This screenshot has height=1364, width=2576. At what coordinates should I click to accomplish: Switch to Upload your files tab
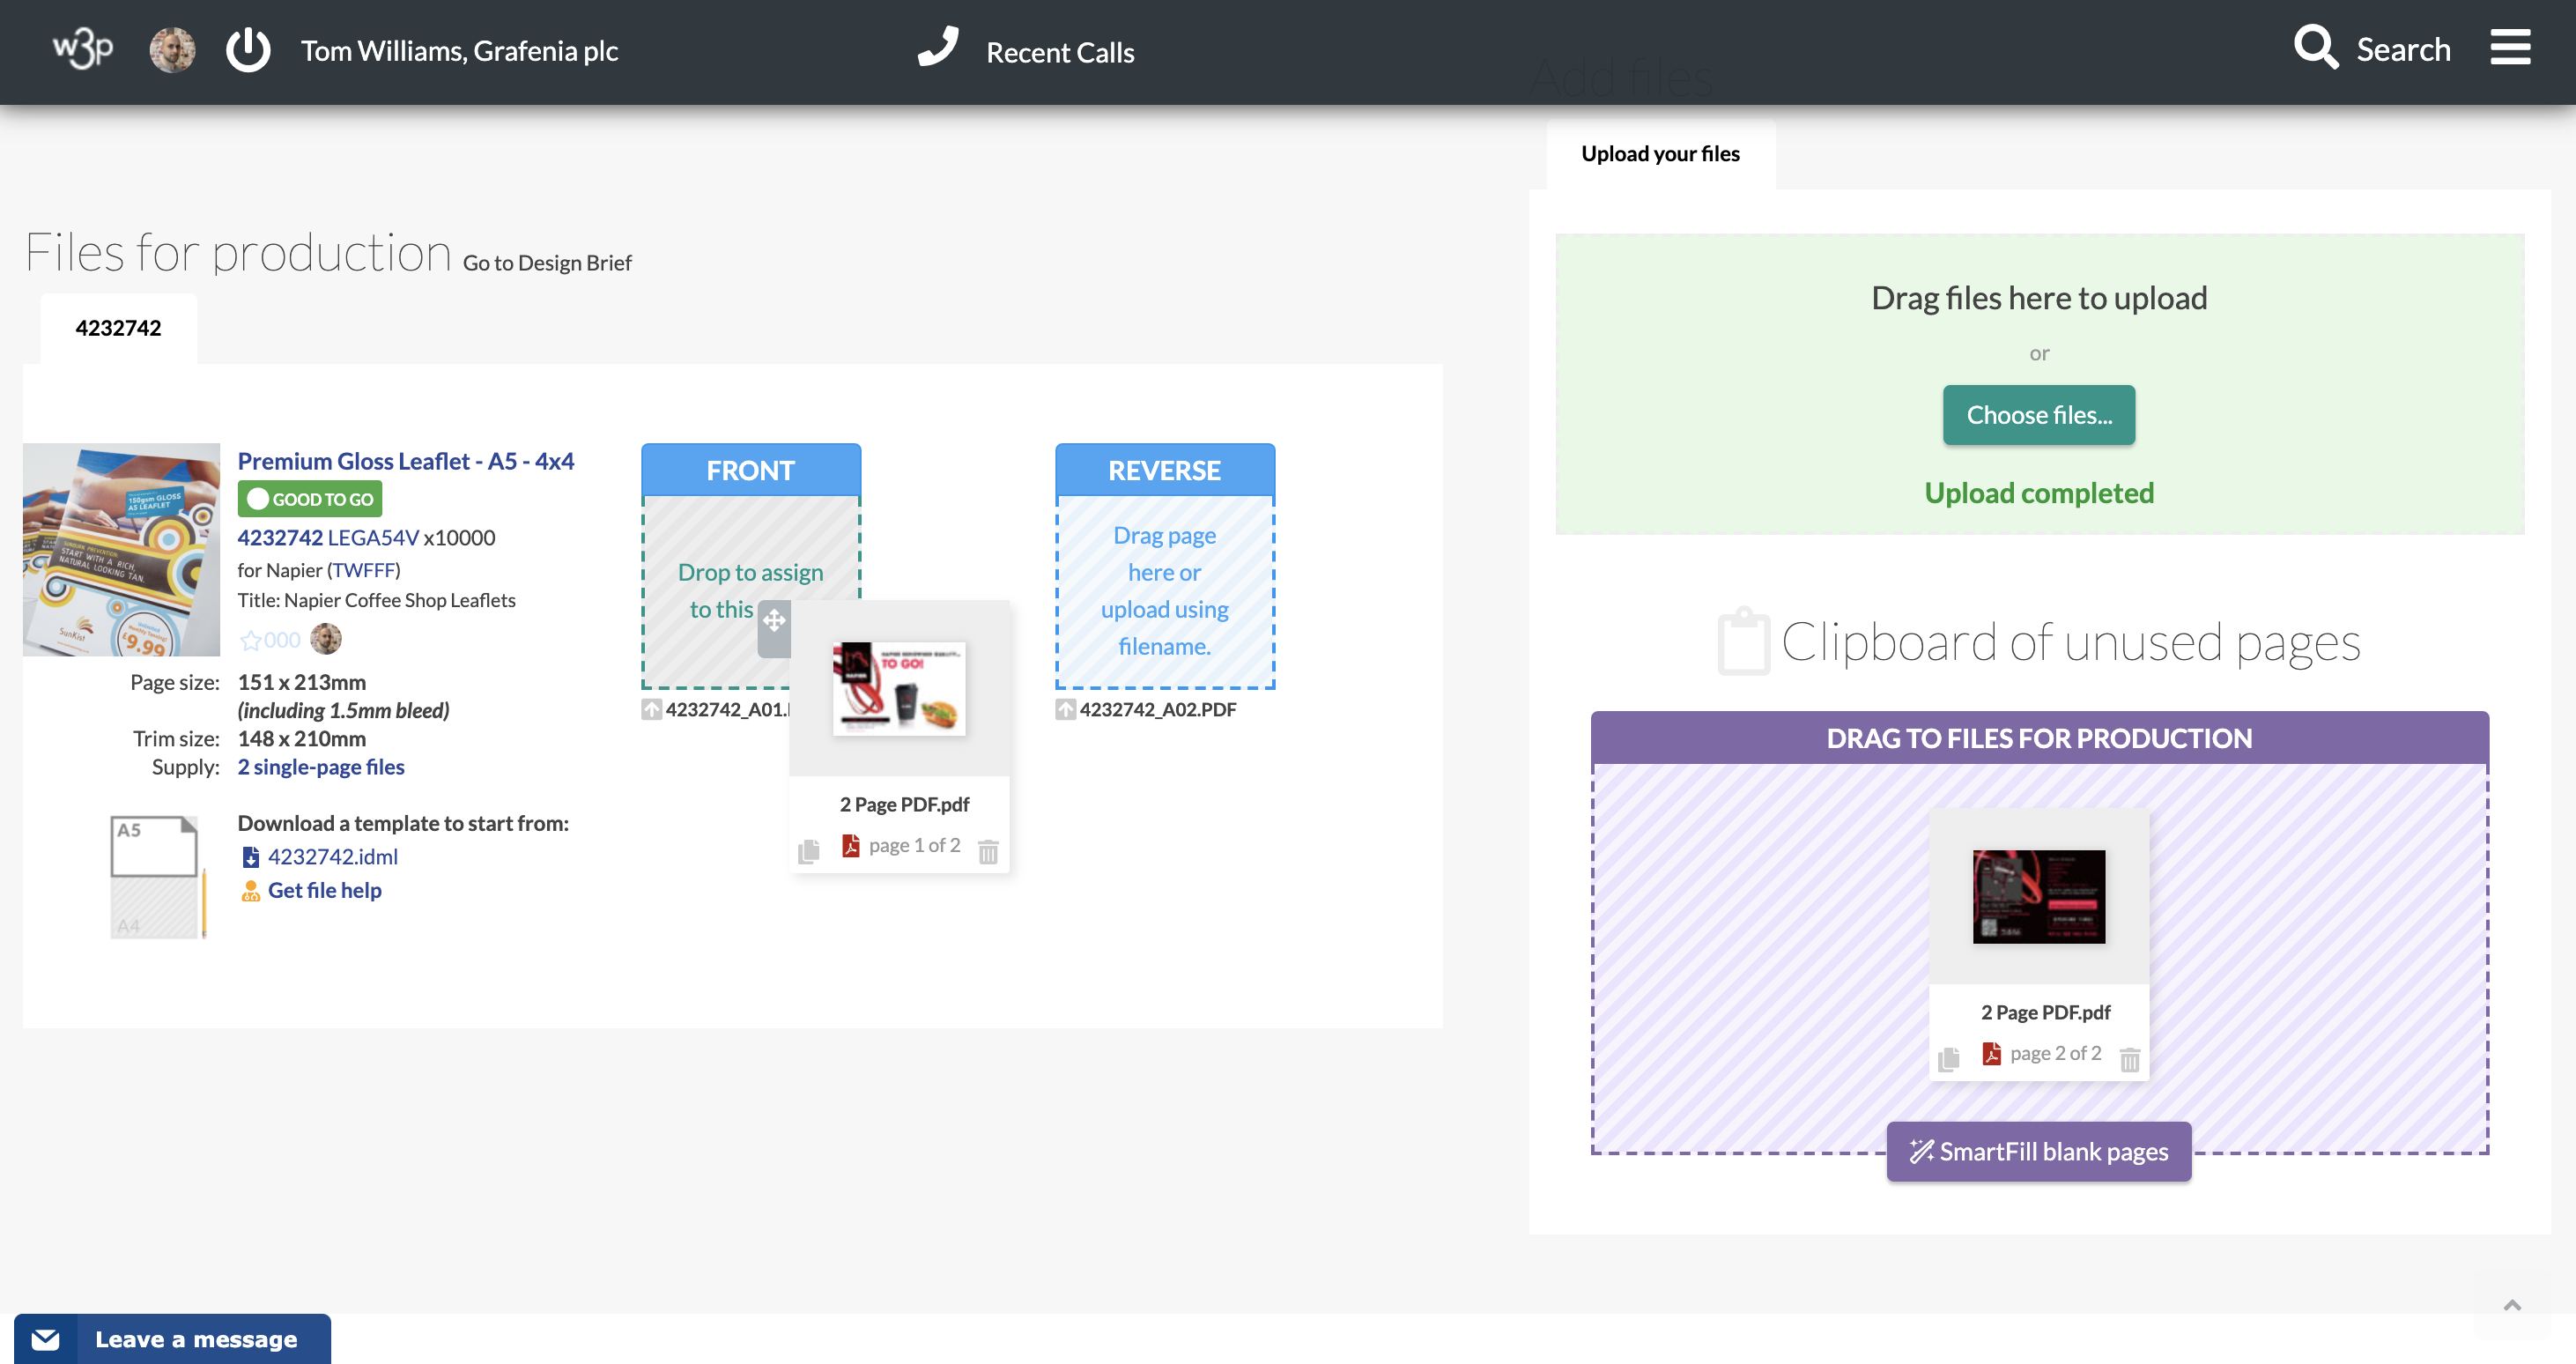tap(1660, 153)
